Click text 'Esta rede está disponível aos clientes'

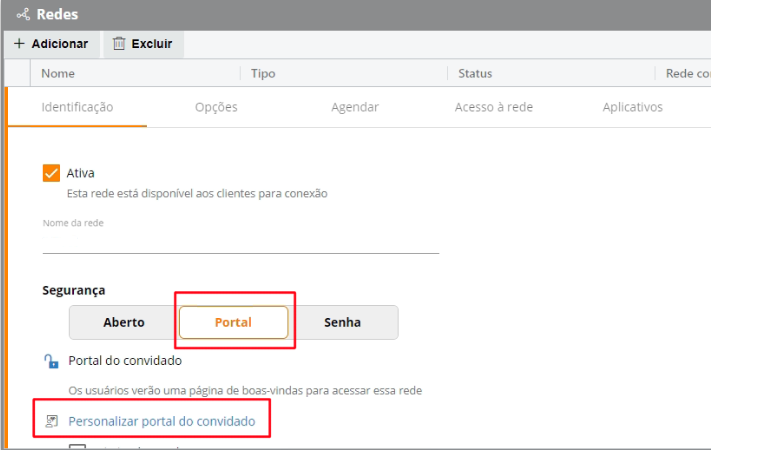tap(161, 193)
